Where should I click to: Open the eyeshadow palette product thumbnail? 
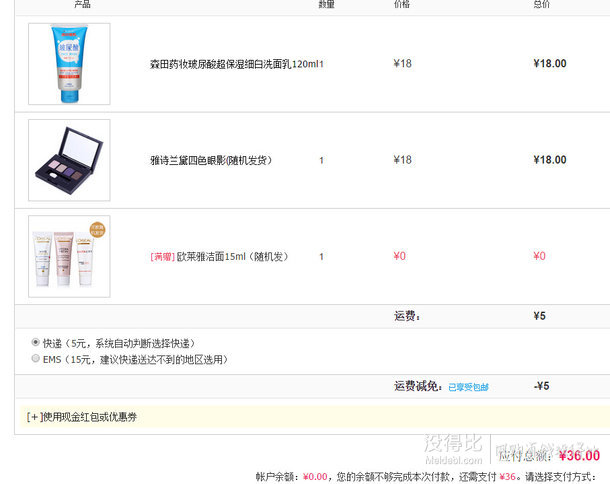click(69, 160)
